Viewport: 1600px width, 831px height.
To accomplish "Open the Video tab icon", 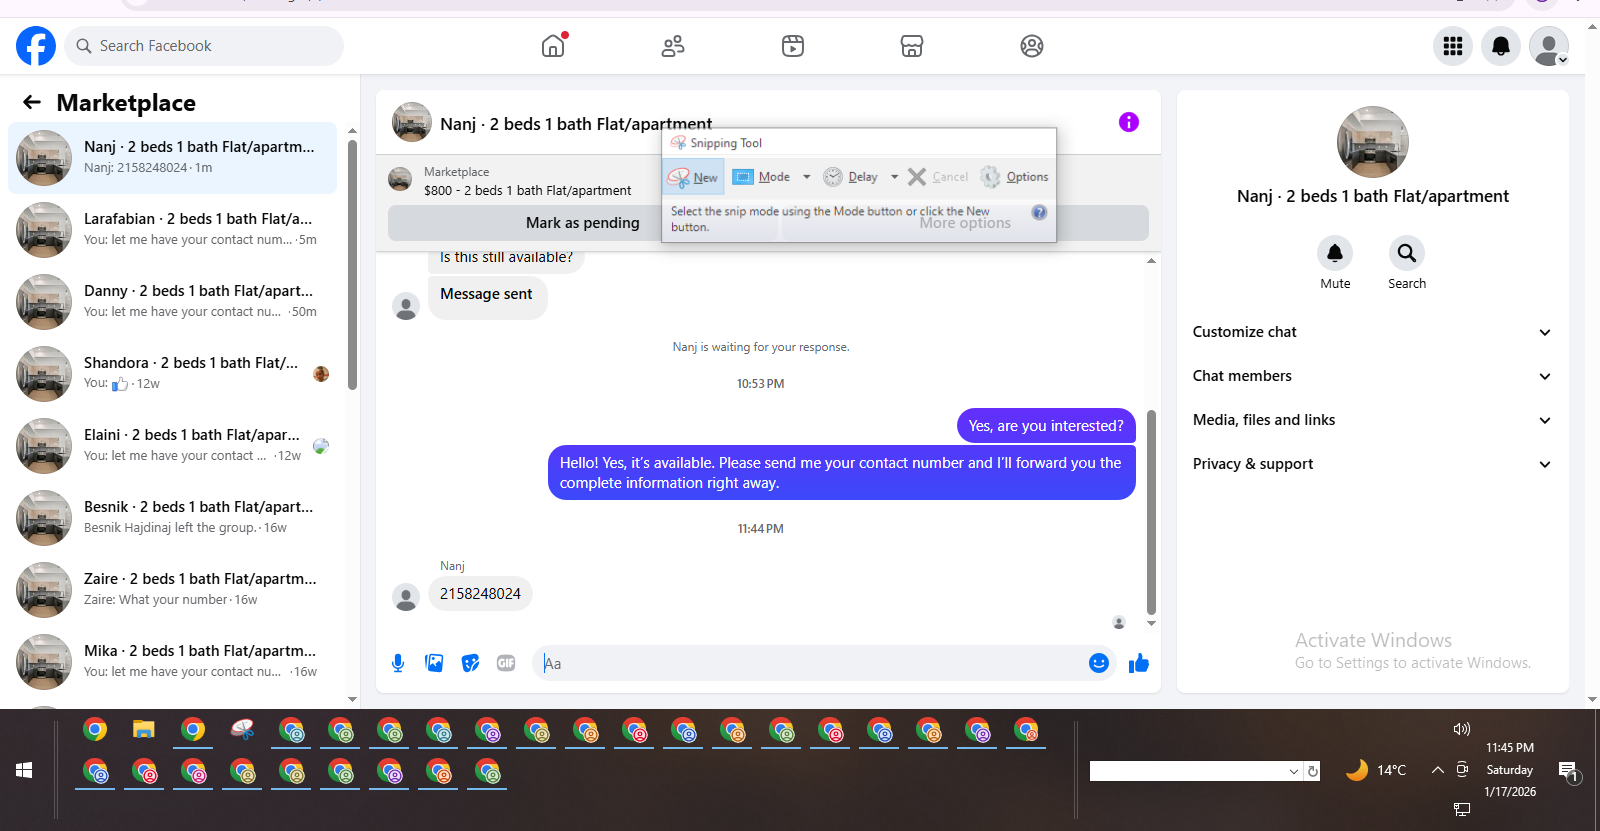I will [793, 46].
